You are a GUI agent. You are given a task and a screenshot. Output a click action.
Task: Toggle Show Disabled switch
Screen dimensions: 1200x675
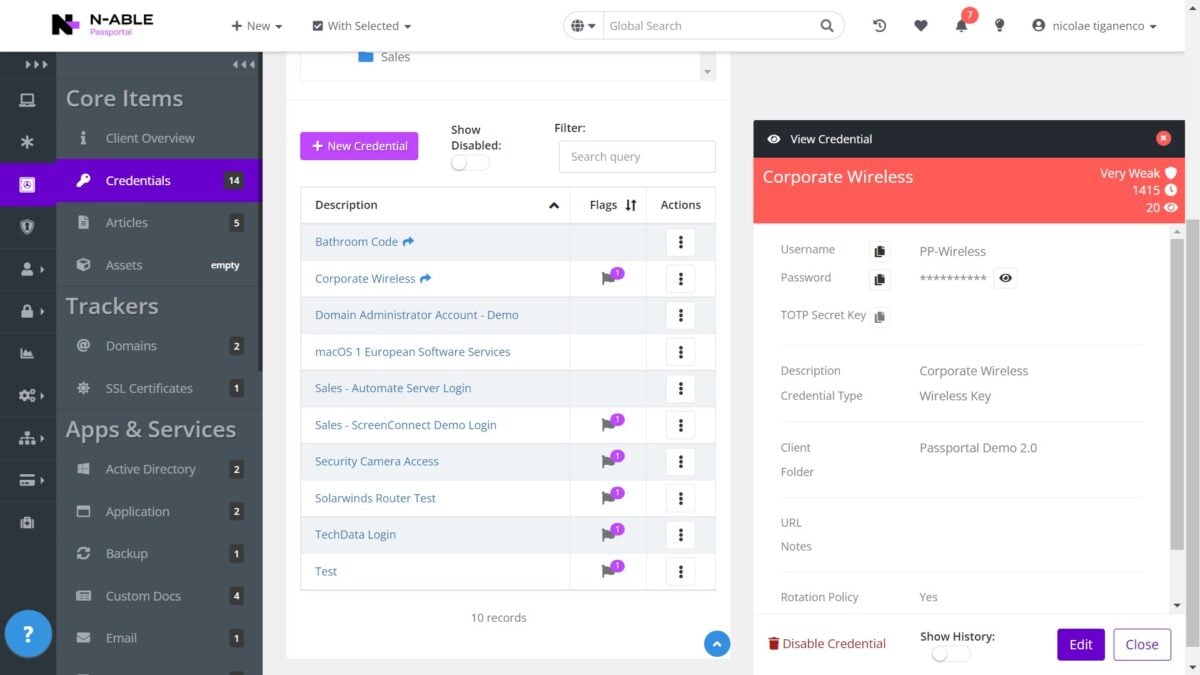coord(469,162)
